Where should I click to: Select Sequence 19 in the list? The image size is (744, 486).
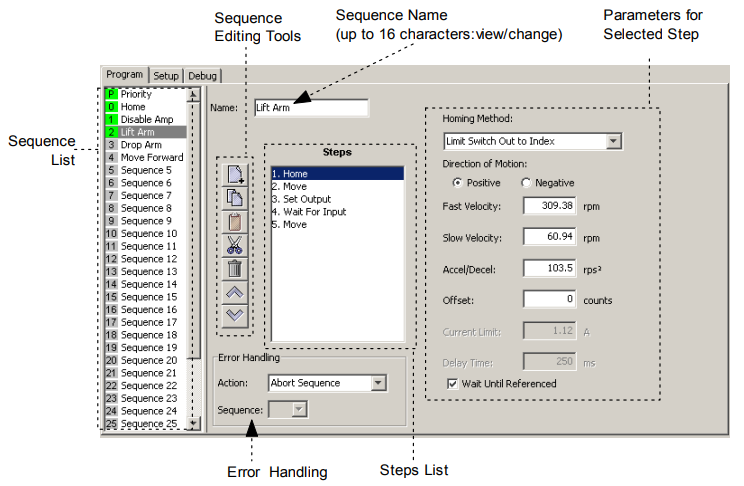click(x=146, y=347)
